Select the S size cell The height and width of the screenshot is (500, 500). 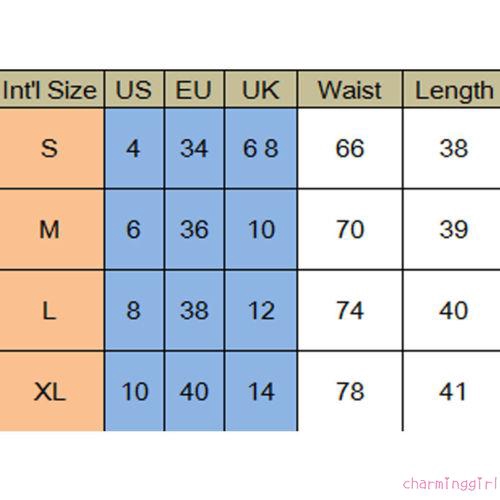click(x=52, y=148)
